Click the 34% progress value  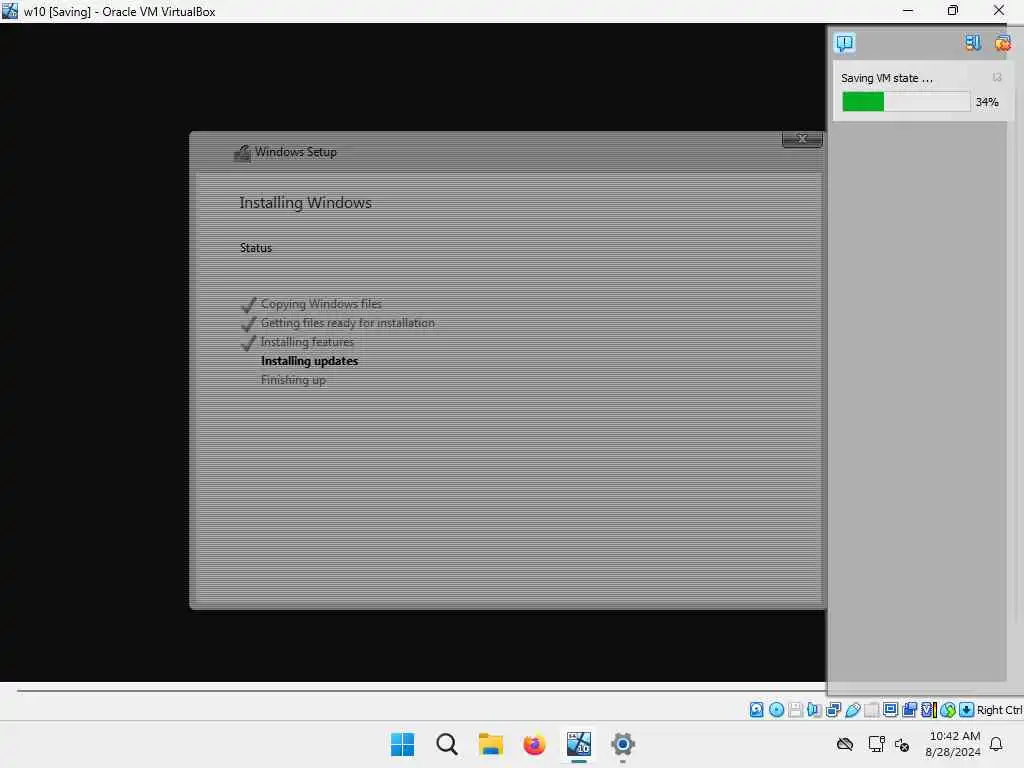pos(987,102)
